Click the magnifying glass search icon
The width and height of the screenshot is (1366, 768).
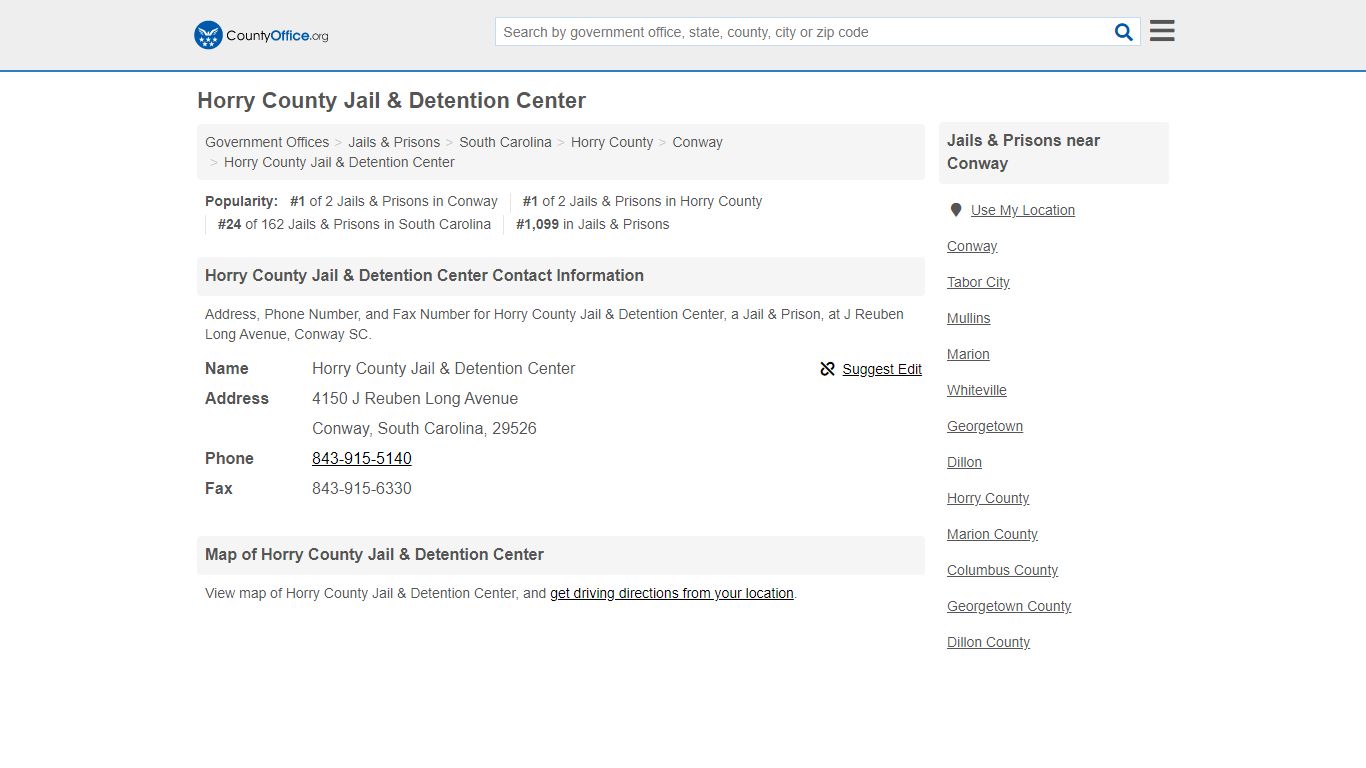pyautogui.click(x=1124, y=32)
